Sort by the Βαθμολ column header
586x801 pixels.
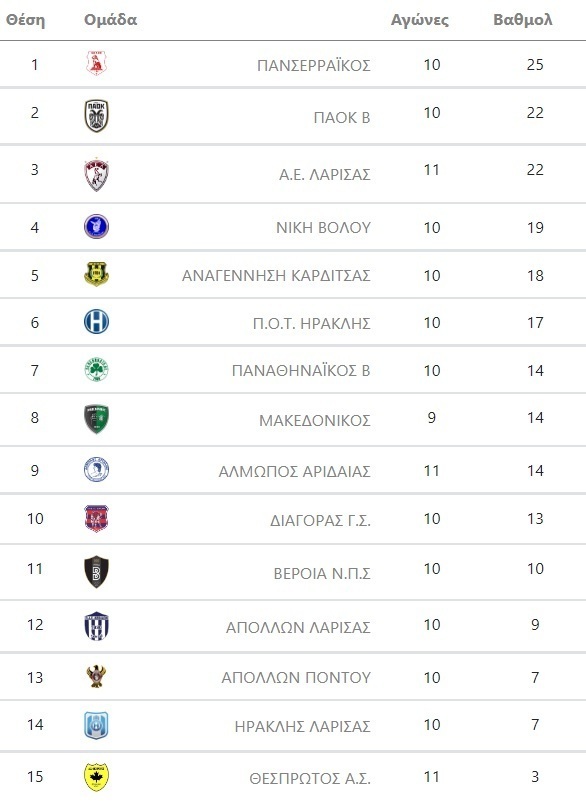point(523,19)
